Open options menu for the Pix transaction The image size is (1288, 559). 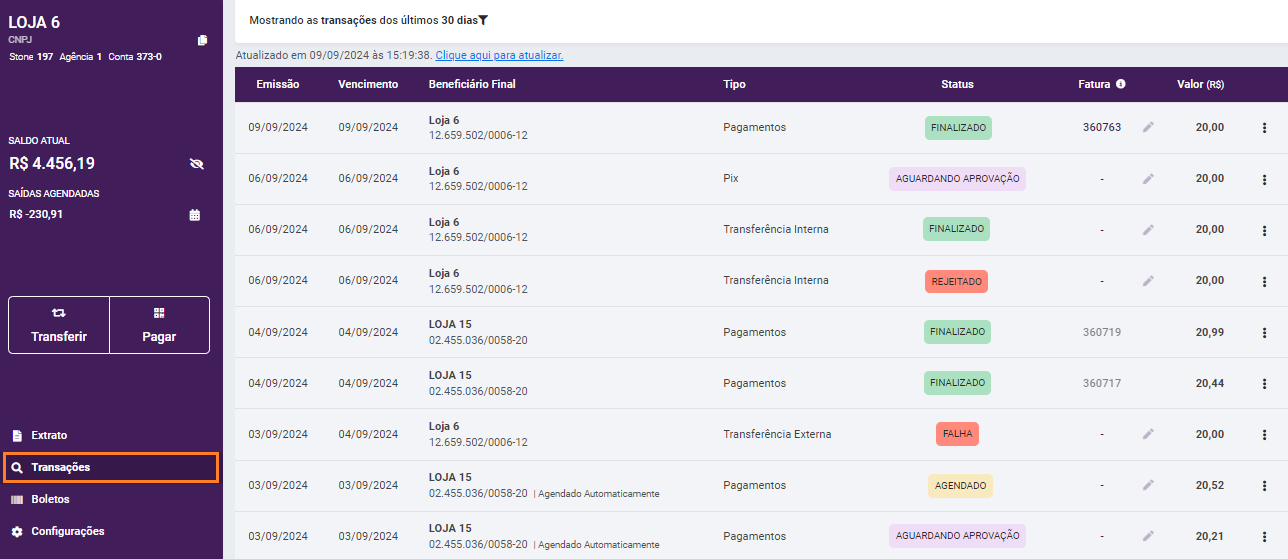1264,179
